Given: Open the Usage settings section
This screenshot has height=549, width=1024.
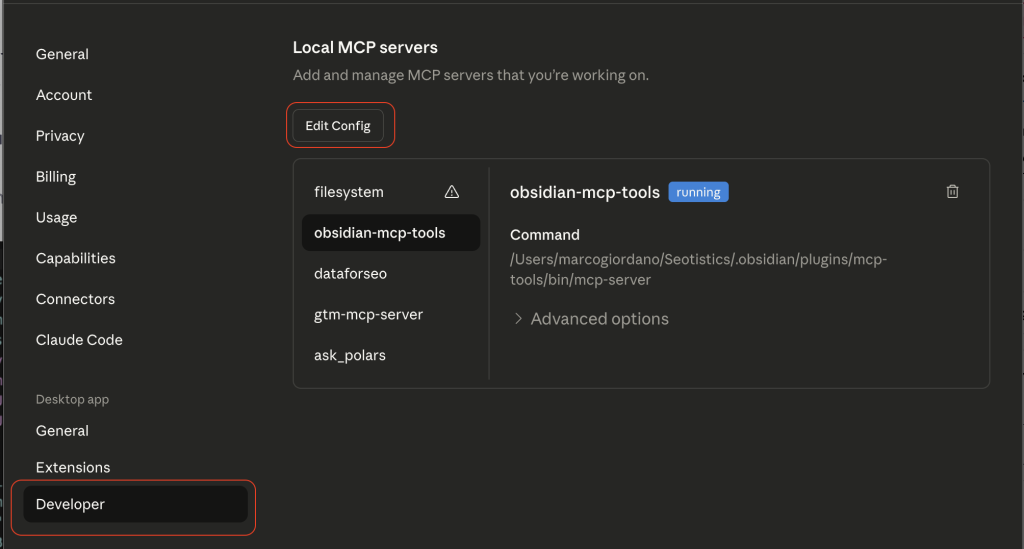Looking at the screenshot, I should [56, 218].
